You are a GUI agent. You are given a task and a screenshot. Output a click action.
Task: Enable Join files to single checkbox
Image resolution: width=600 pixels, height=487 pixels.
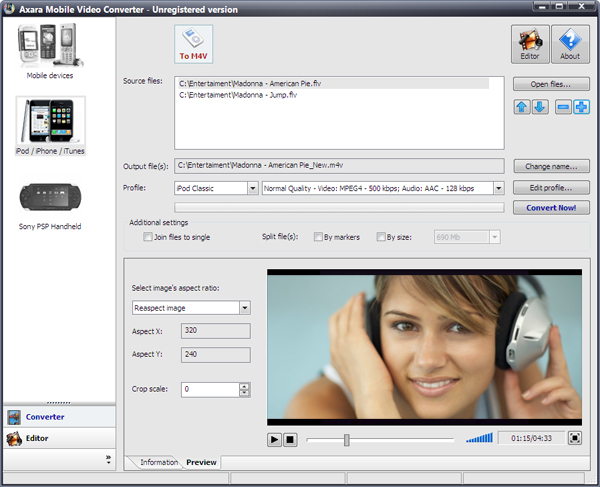(x=148, y=237)
